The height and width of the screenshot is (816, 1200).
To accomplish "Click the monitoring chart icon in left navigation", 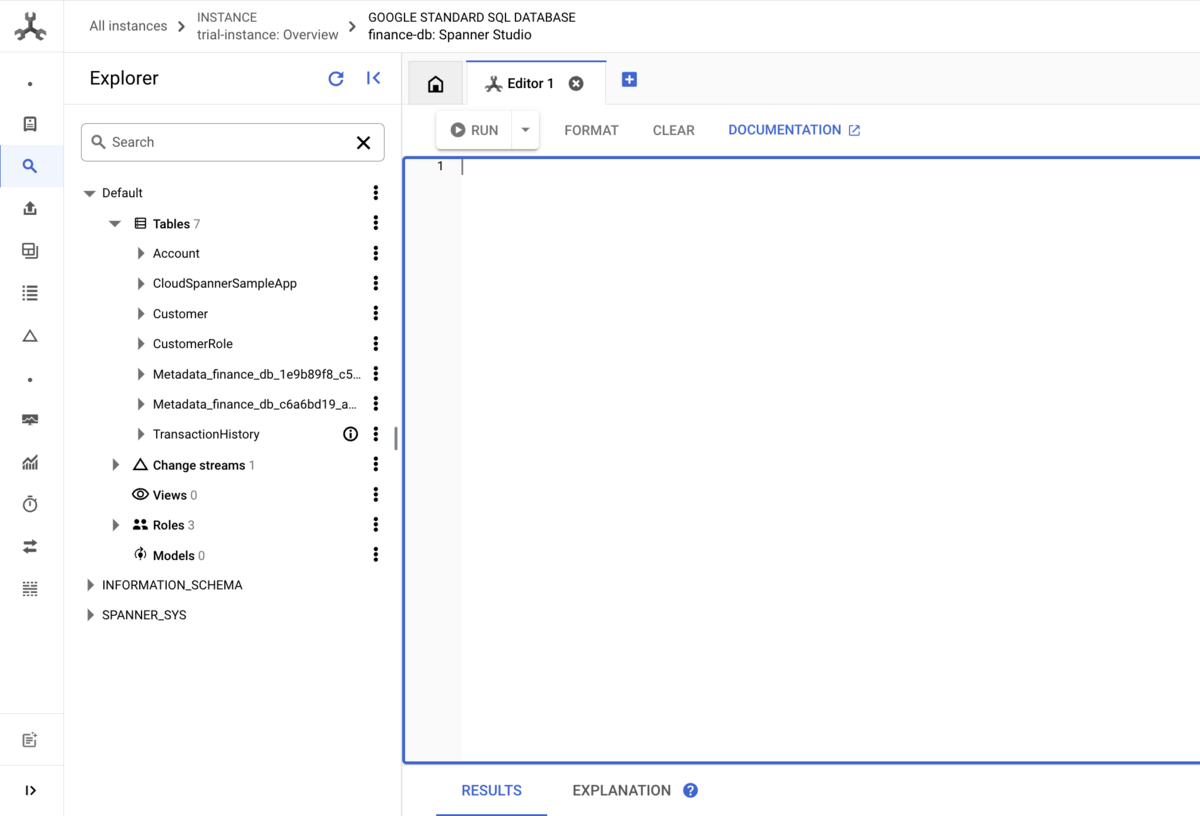I will (x=31, y=462).
